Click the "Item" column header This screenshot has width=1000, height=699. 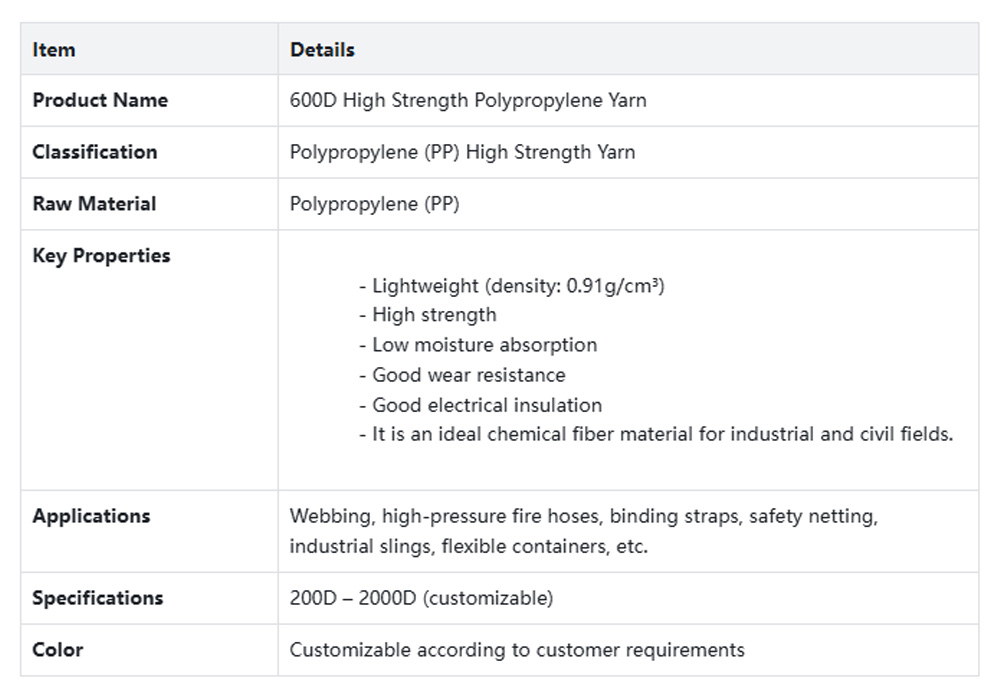tap(54, 49)
